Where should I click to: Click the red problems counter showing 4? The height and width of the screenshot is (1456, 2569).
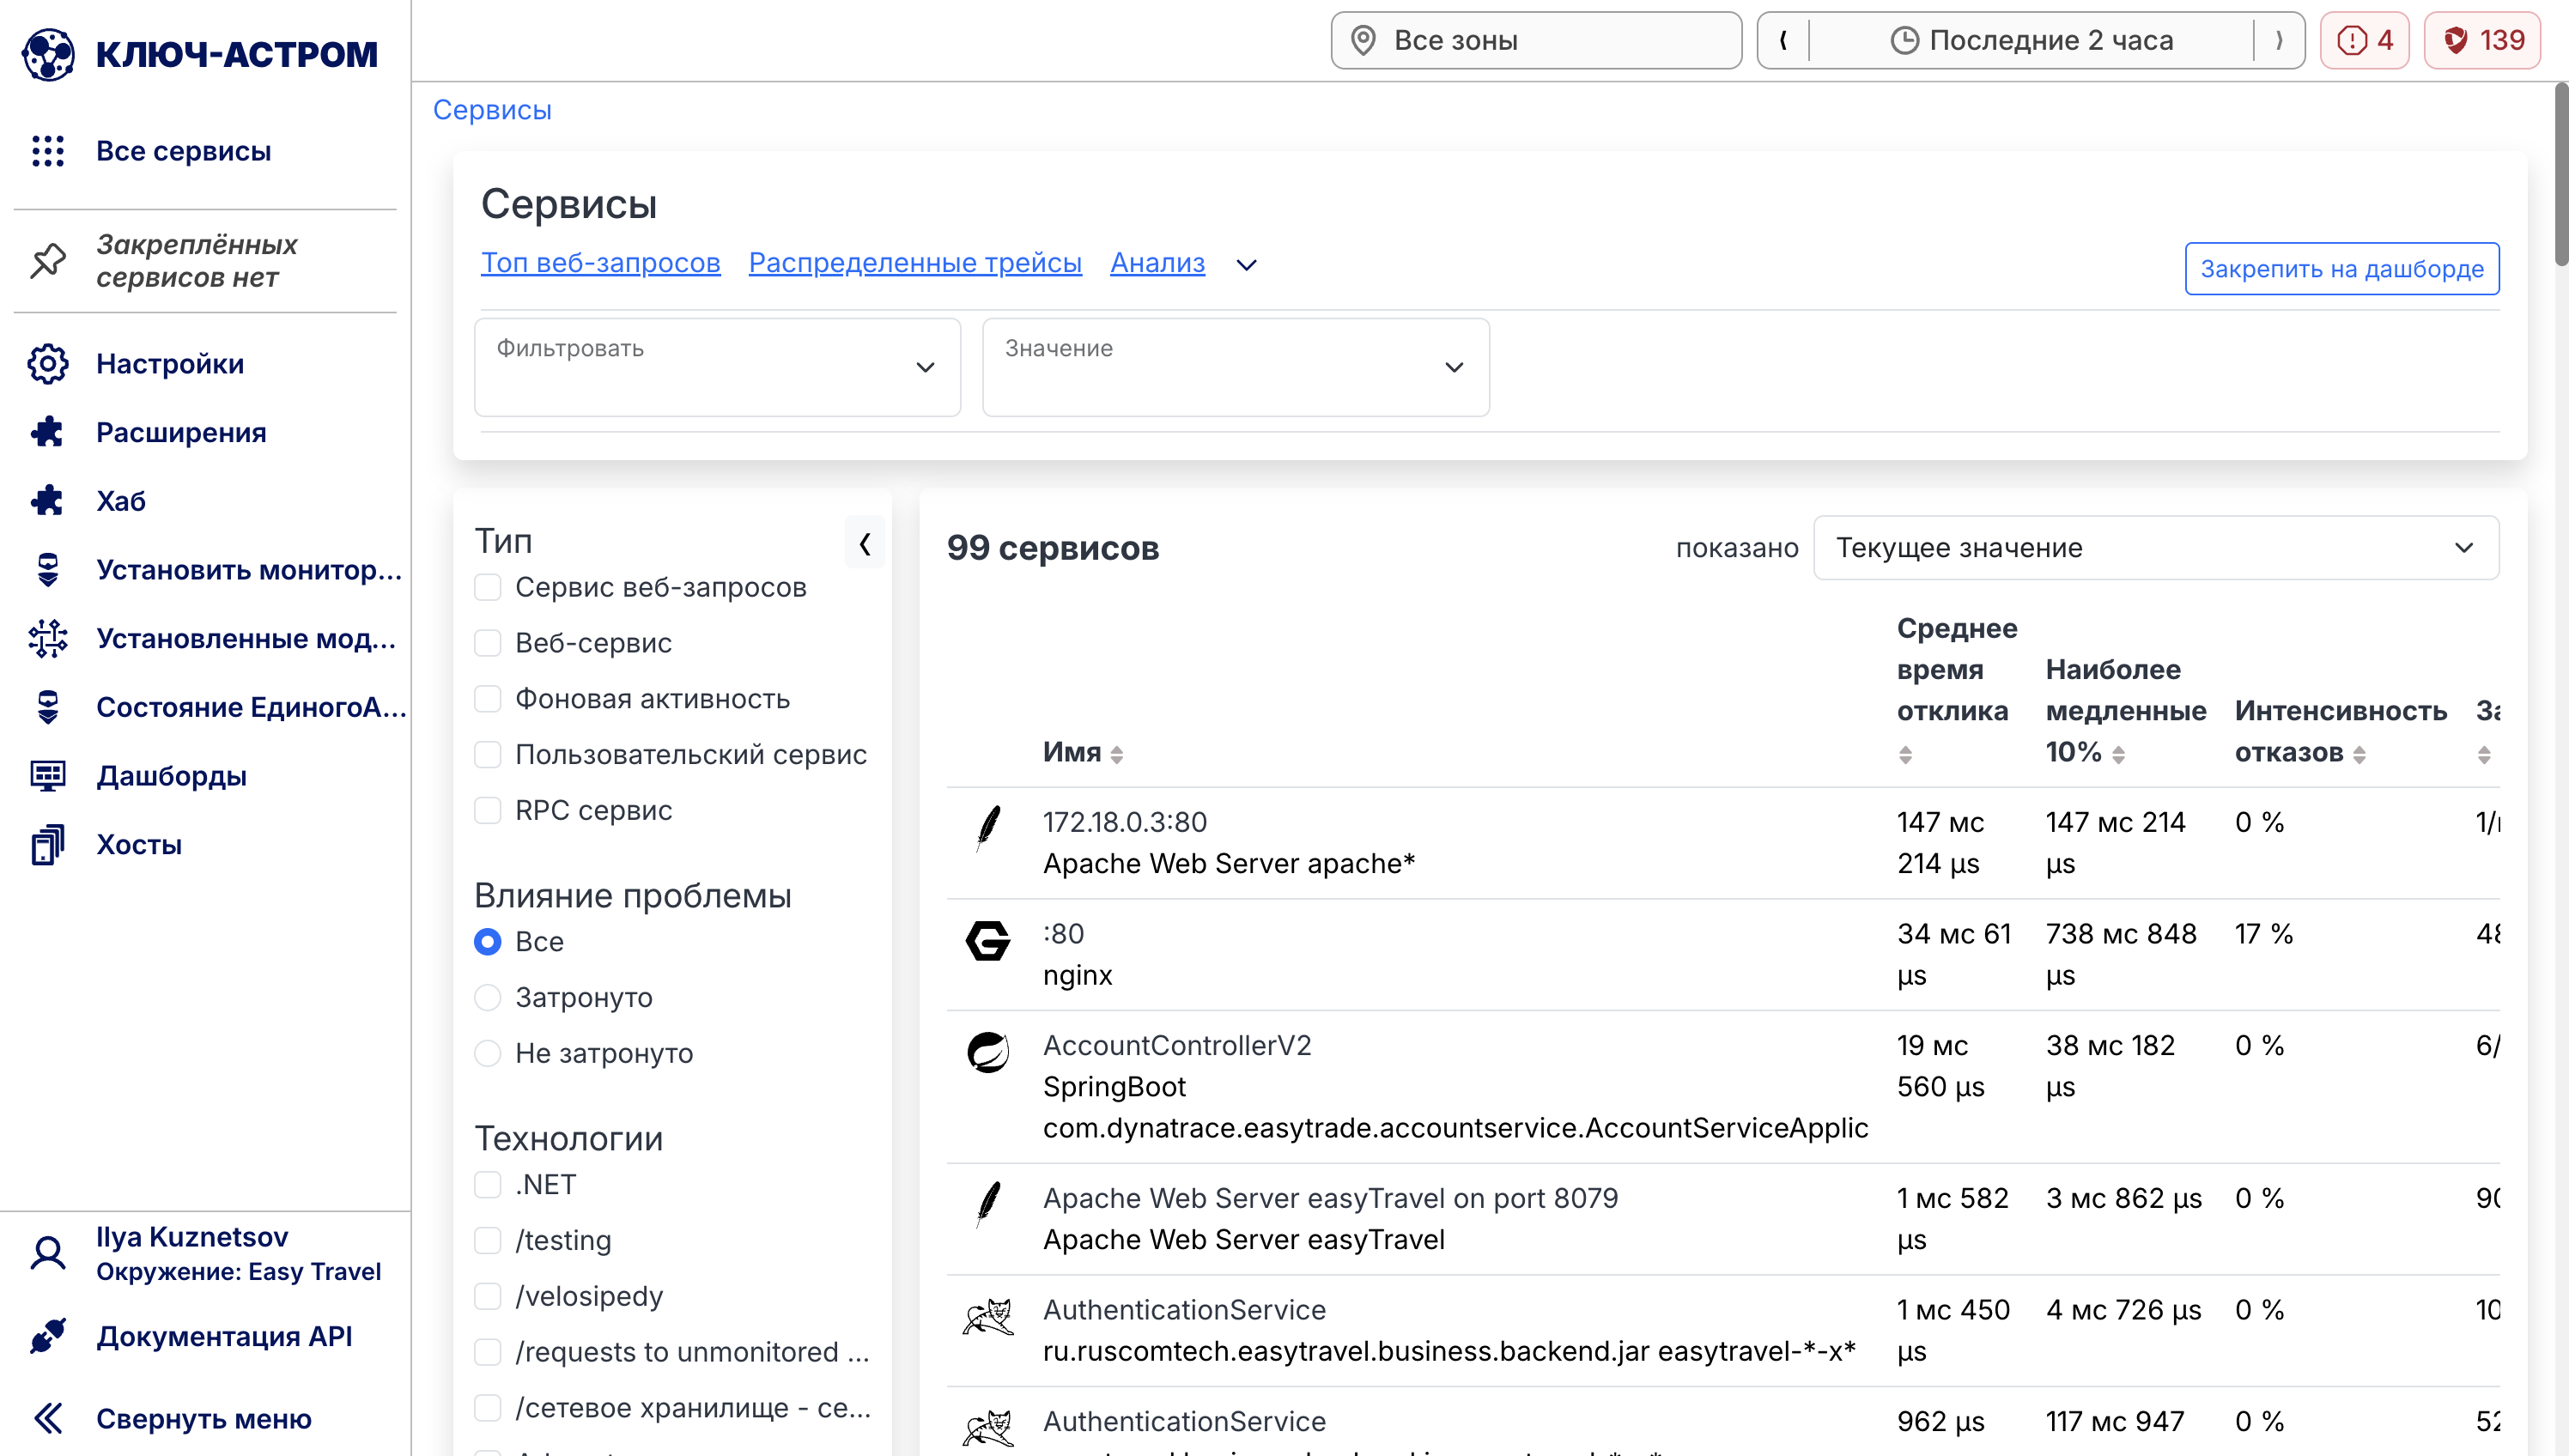point(2364,40)
